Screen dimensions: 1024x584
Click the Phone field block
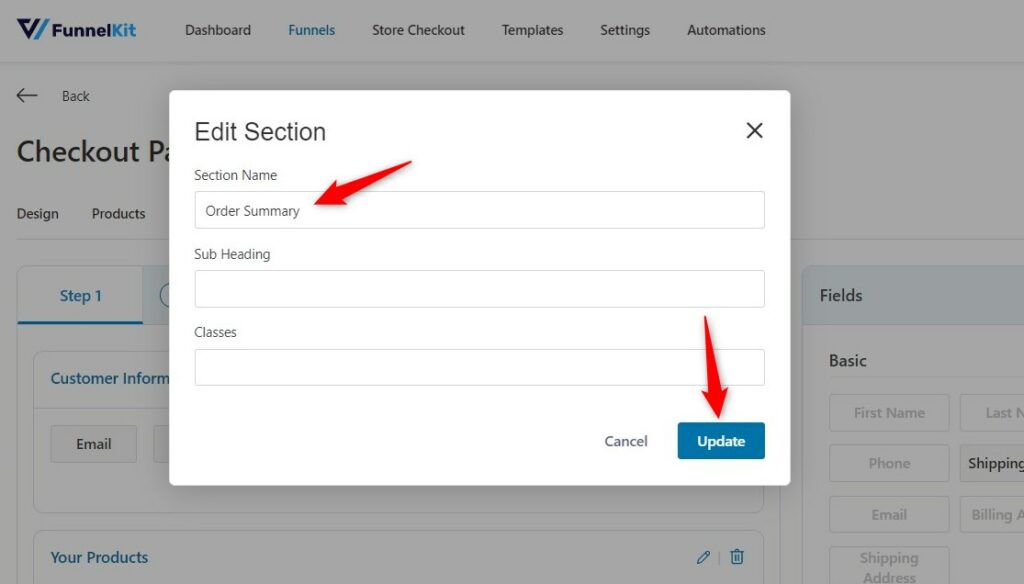click(x=889, y=463)
